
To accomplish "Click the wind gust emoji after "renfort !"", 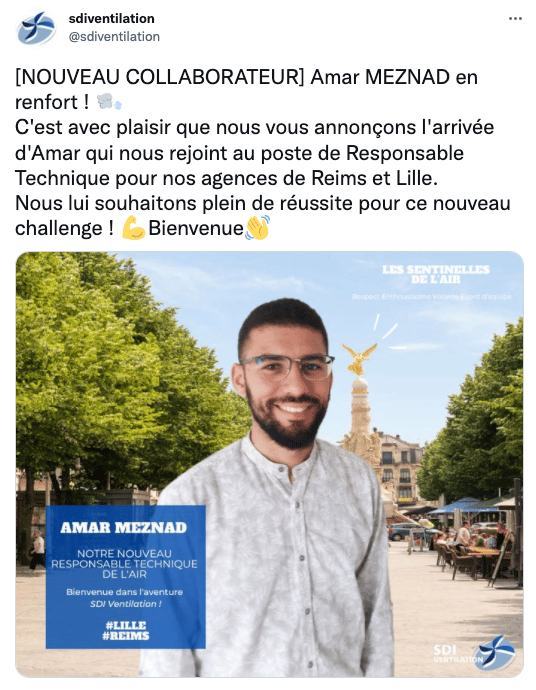I will click(109, 102).
